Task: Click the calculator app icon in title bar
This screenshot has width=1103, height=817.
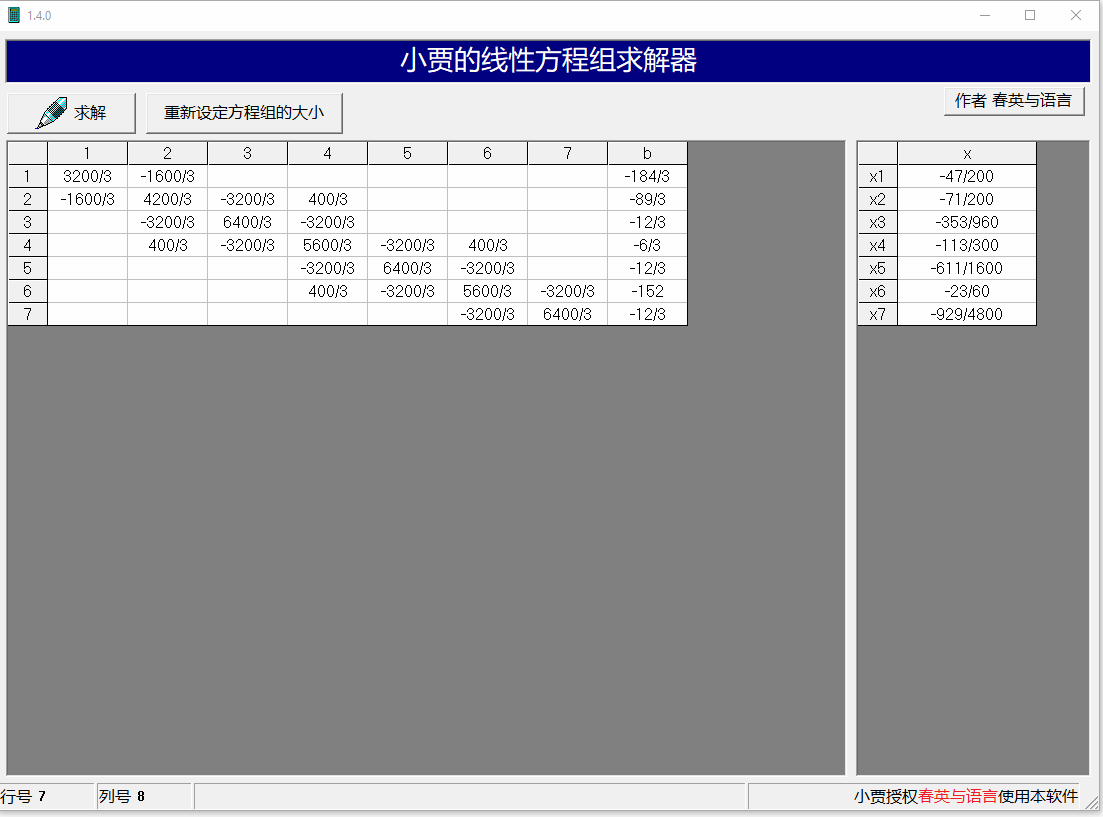Action: [x=14, y=15]
